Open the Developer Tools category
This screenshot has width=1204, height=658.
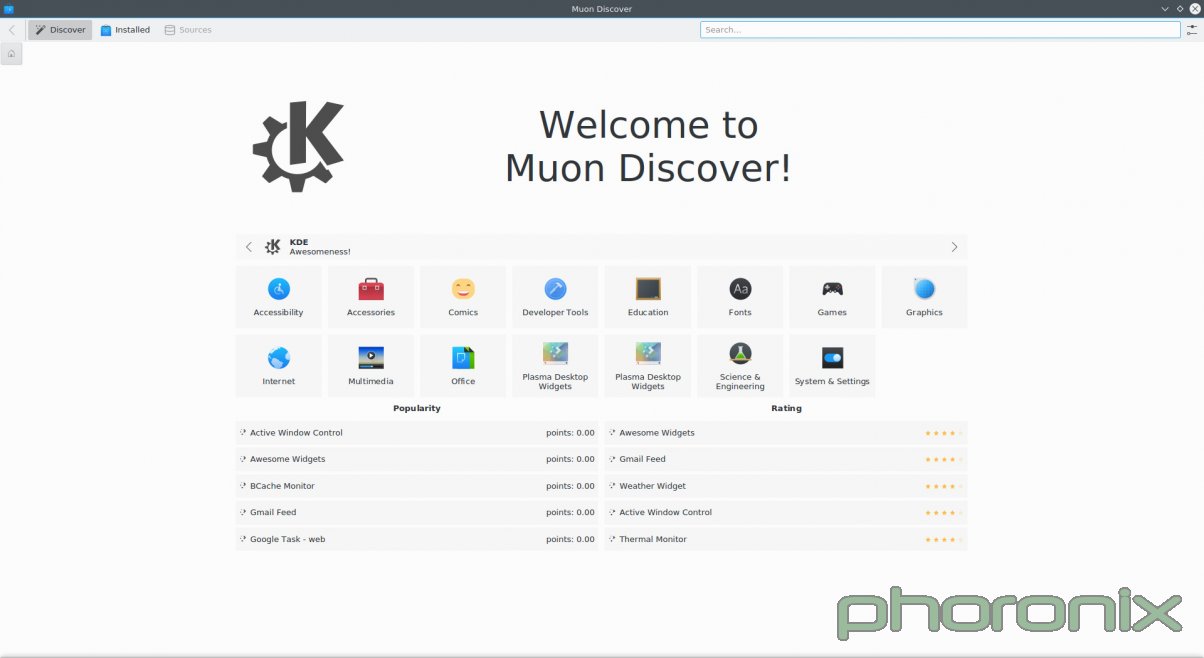[x=554, y=296]
